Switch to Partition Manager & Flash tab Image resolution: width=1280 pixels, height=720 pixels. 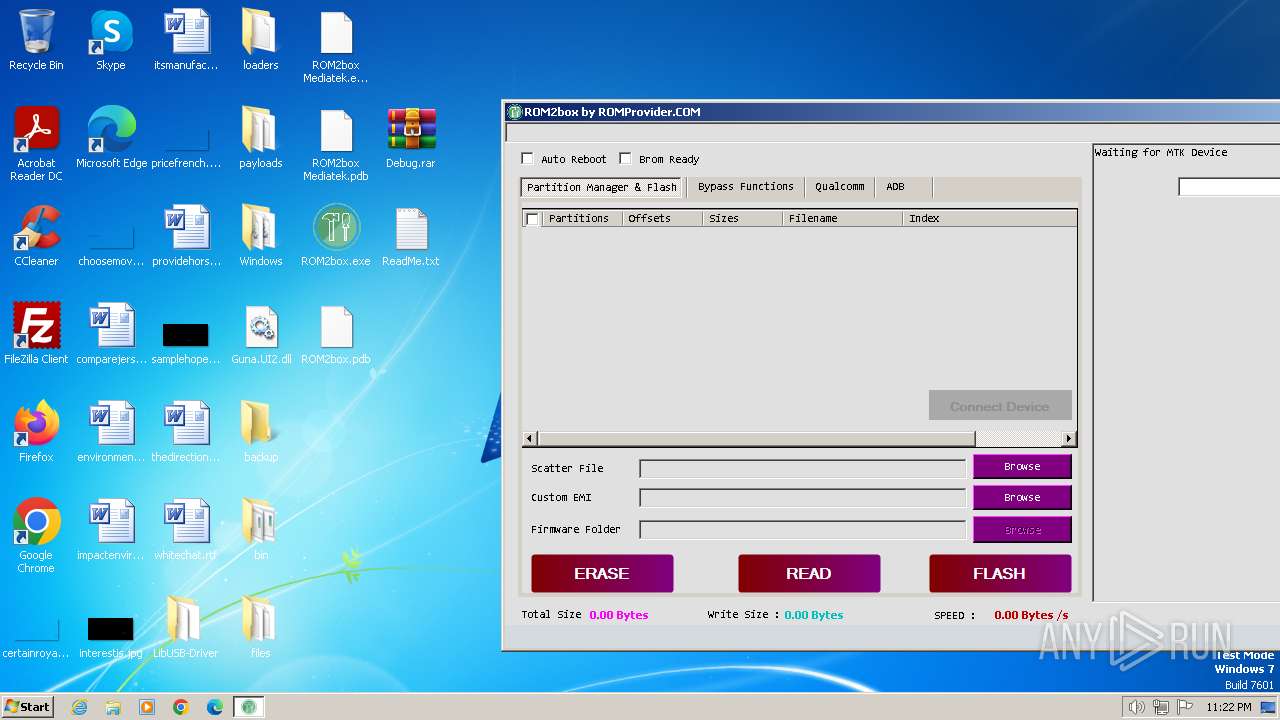[x=602, y=187]
